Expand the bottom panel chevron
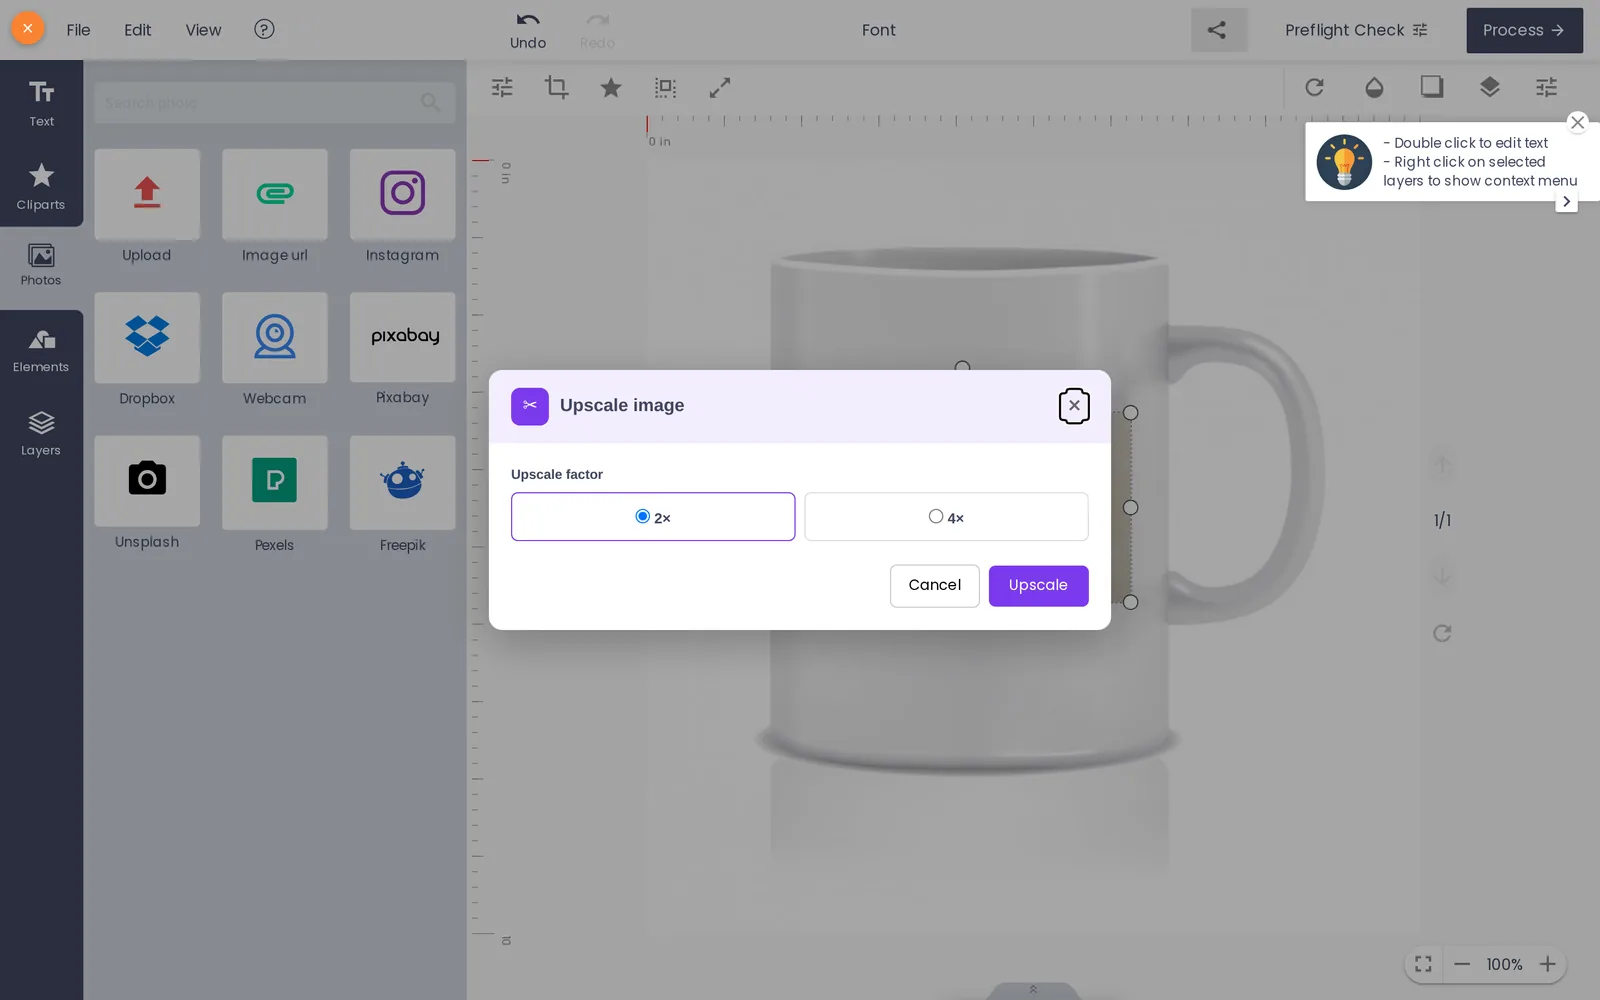Viewport: 1600px width, 1000px height. pyautogui.click(x=1033, y=990)
